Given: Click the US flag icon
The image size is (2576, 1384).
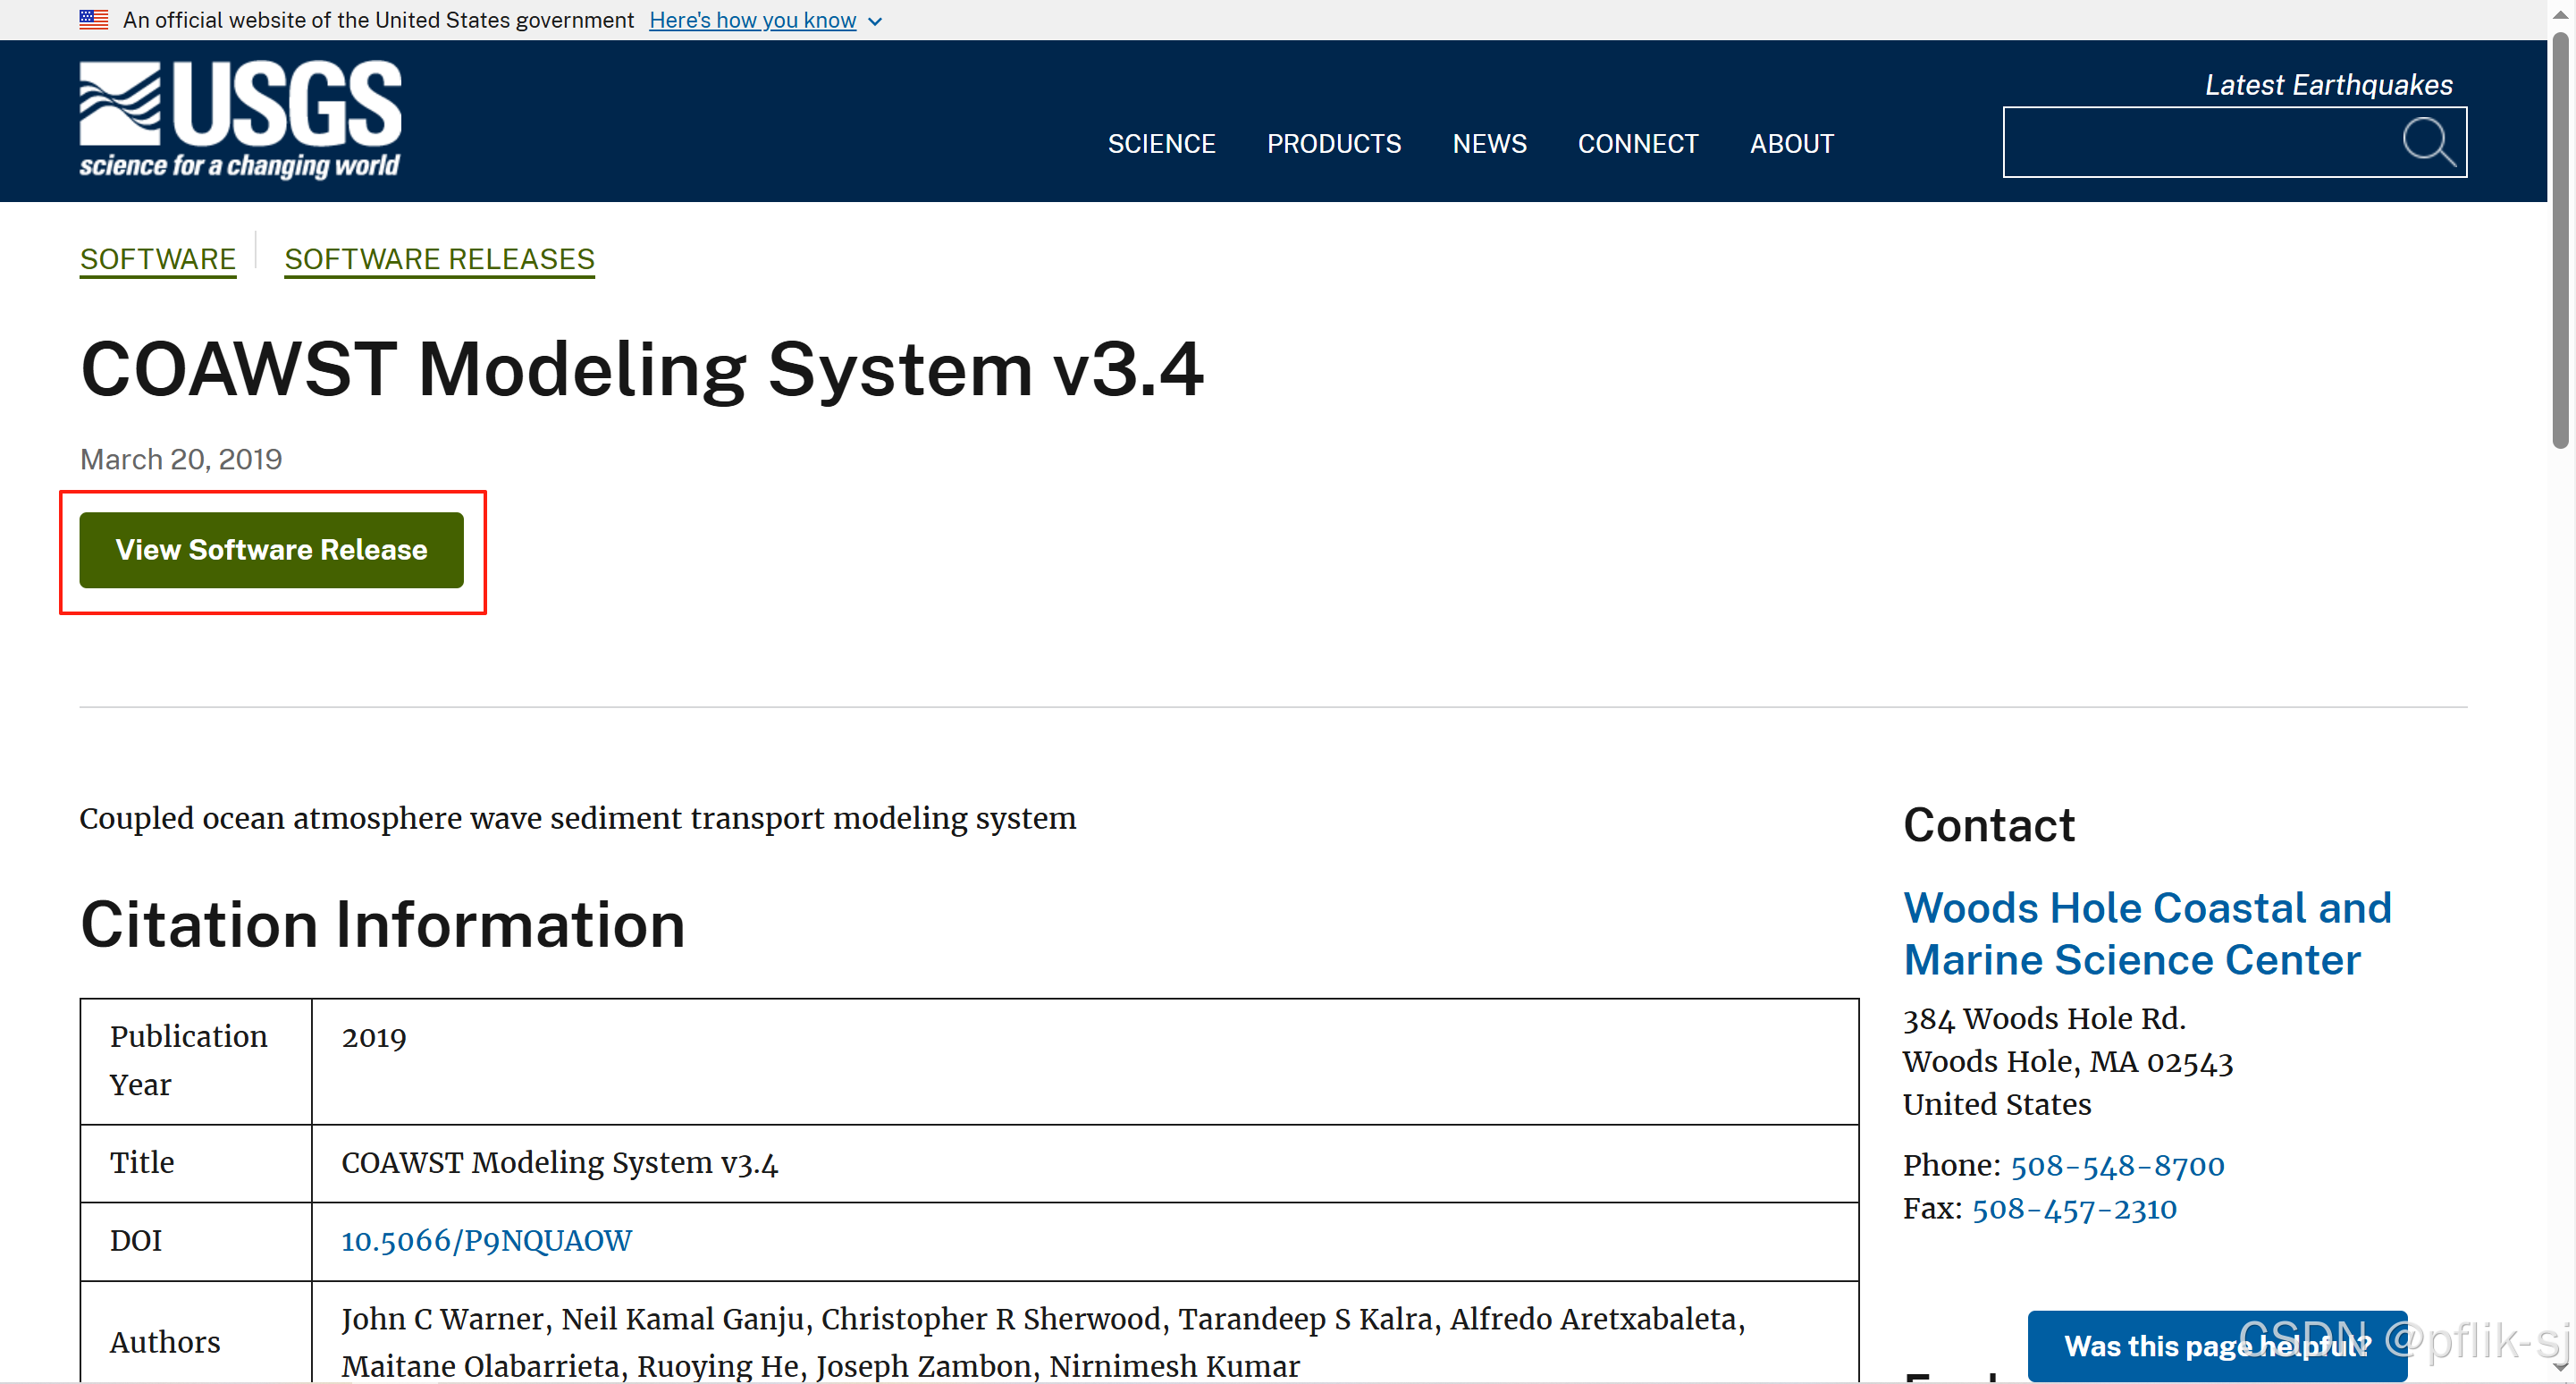Looking at the screenshot, I should click(x=94, y=19).
